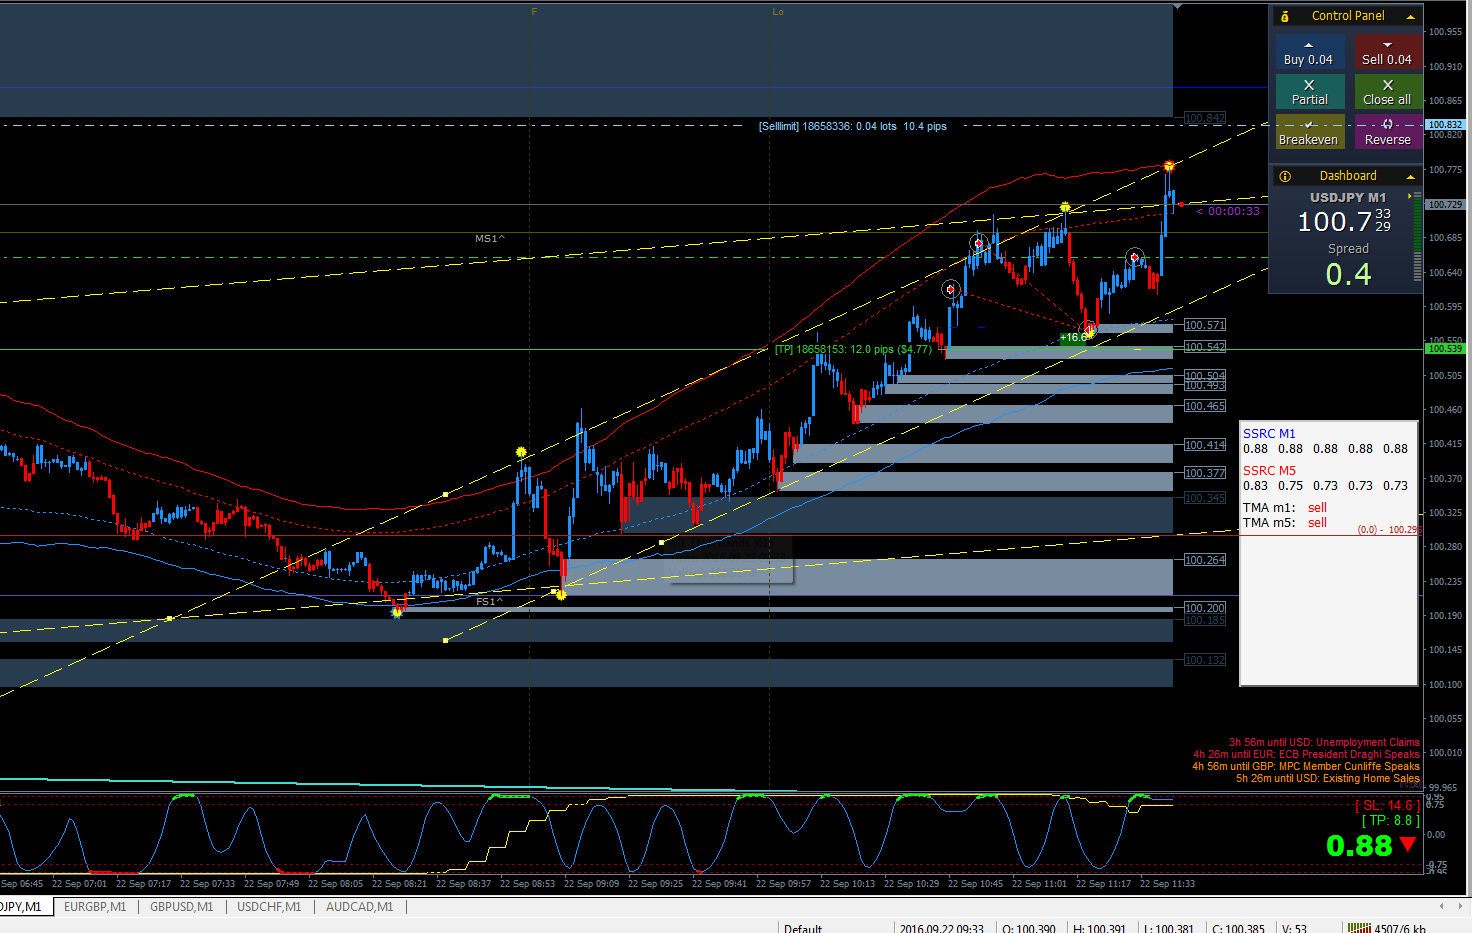The height and width of the screenshot is (933, 1472).
Task: Click the 22 Sep 09:57 time axis label
Action: pos(783,883)
